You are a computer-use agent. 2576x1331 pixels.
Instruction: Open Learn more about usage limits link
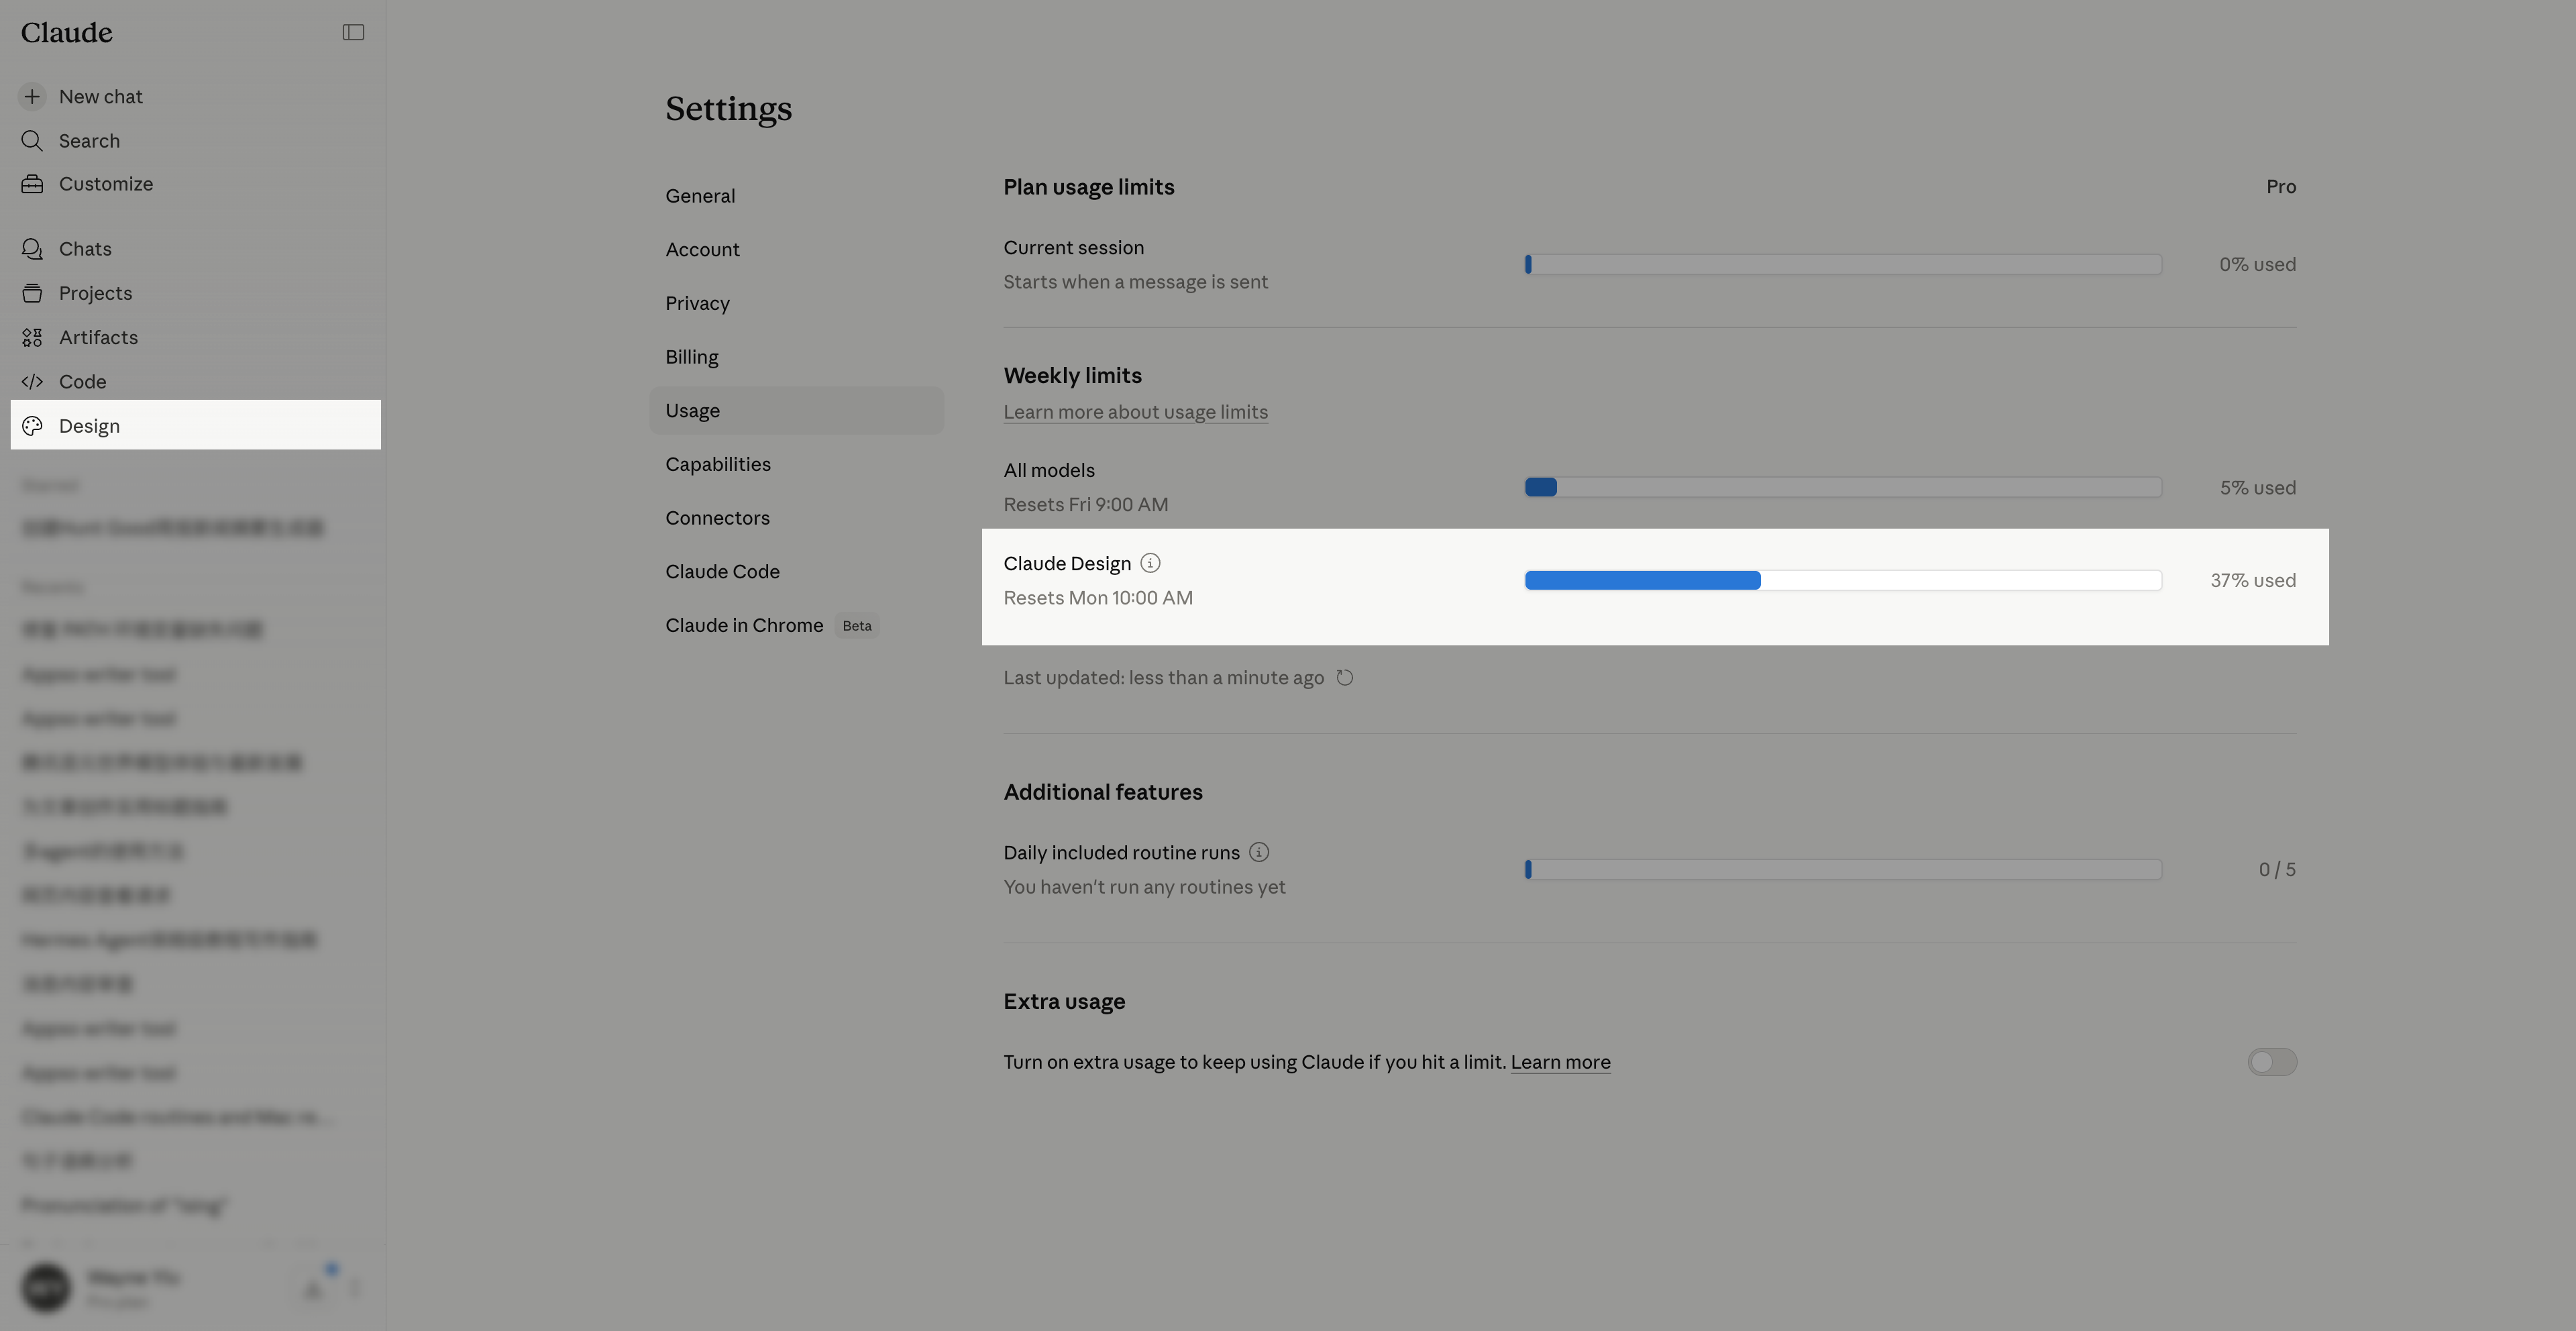coord(1135,412)
